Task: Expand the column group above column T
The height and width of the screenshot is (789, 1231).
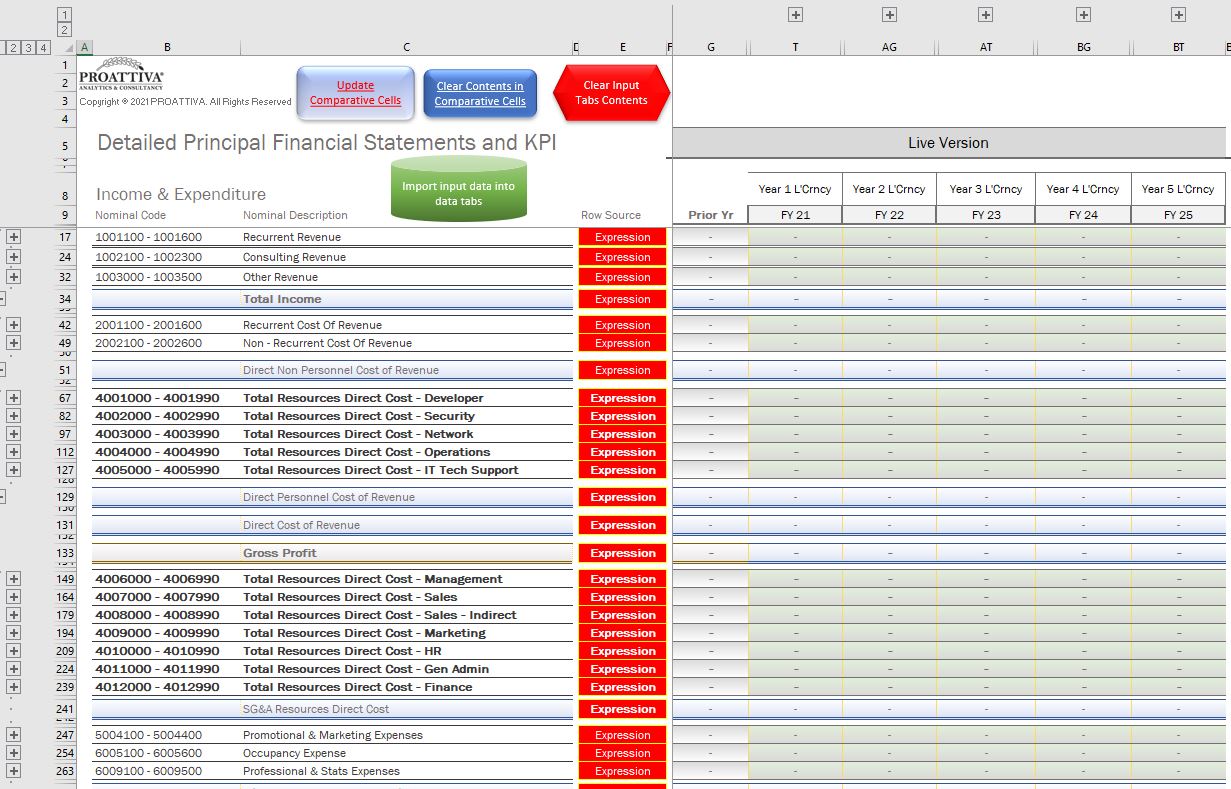Action: 796,14
